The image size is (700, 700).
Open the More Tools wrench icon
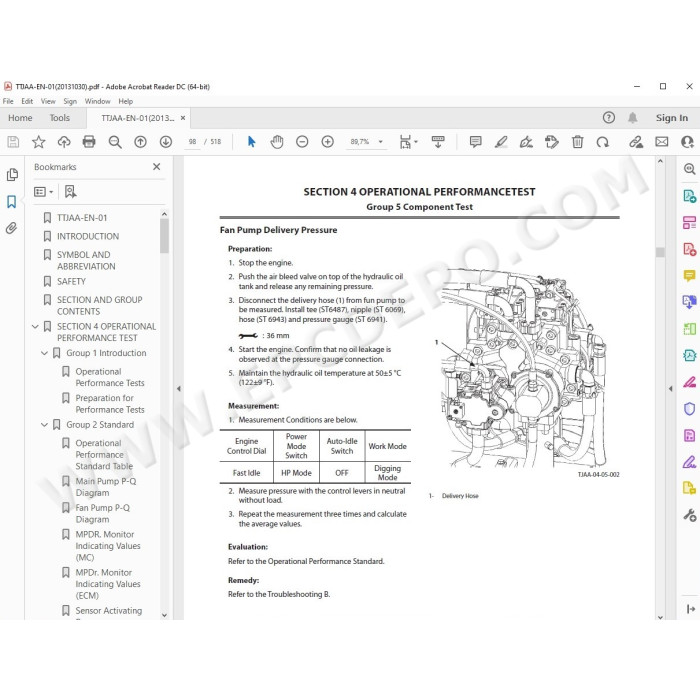point(689,515)
